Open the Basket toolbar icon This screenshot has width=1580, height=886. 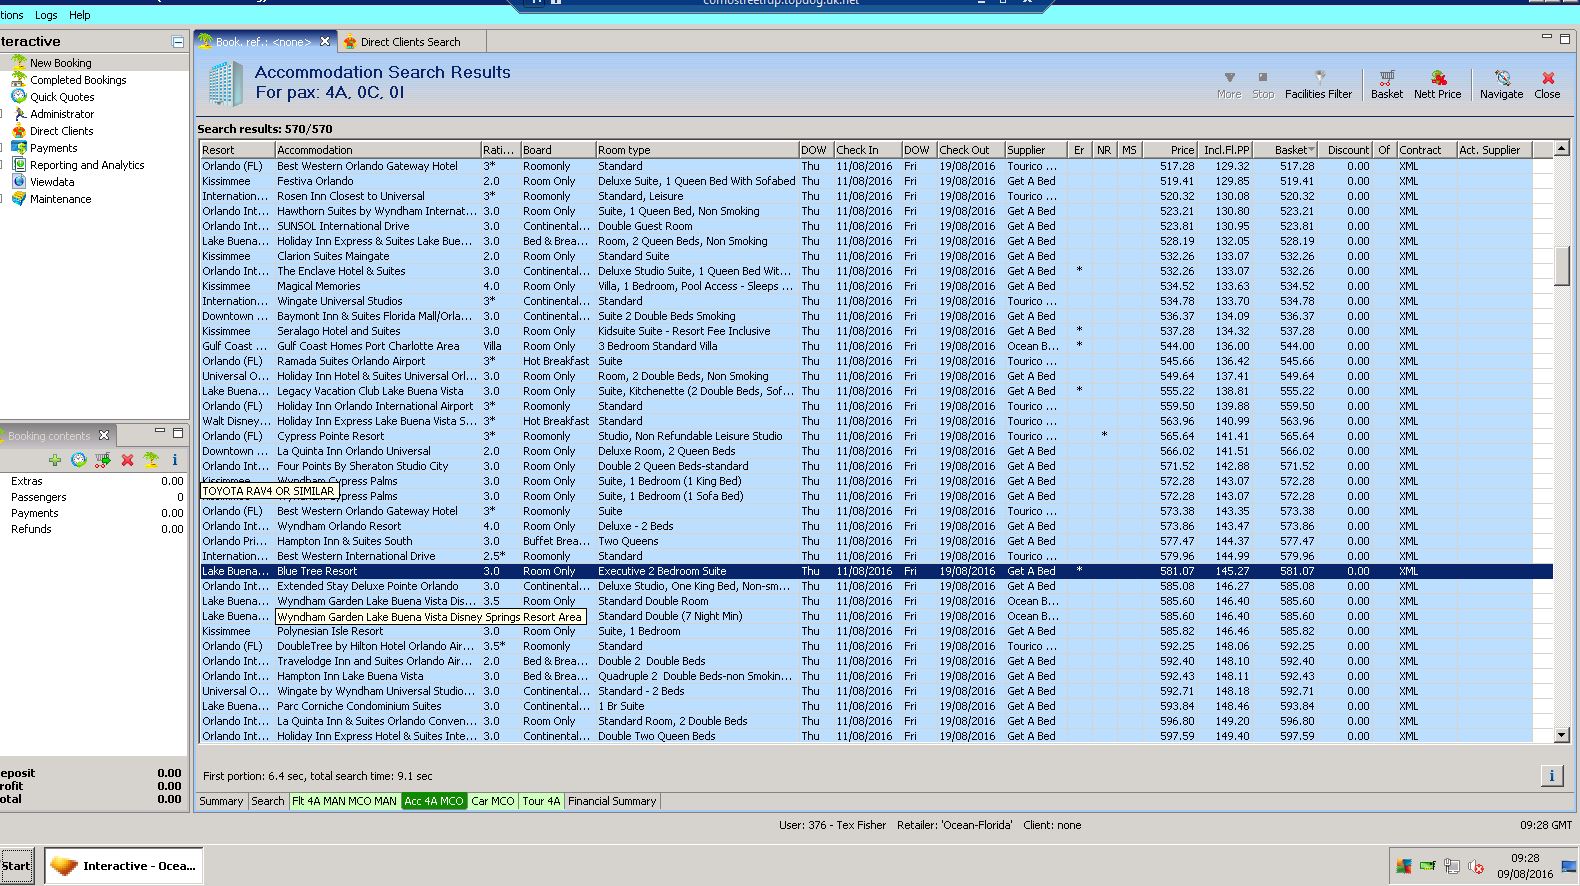(x=1386, y=84)
